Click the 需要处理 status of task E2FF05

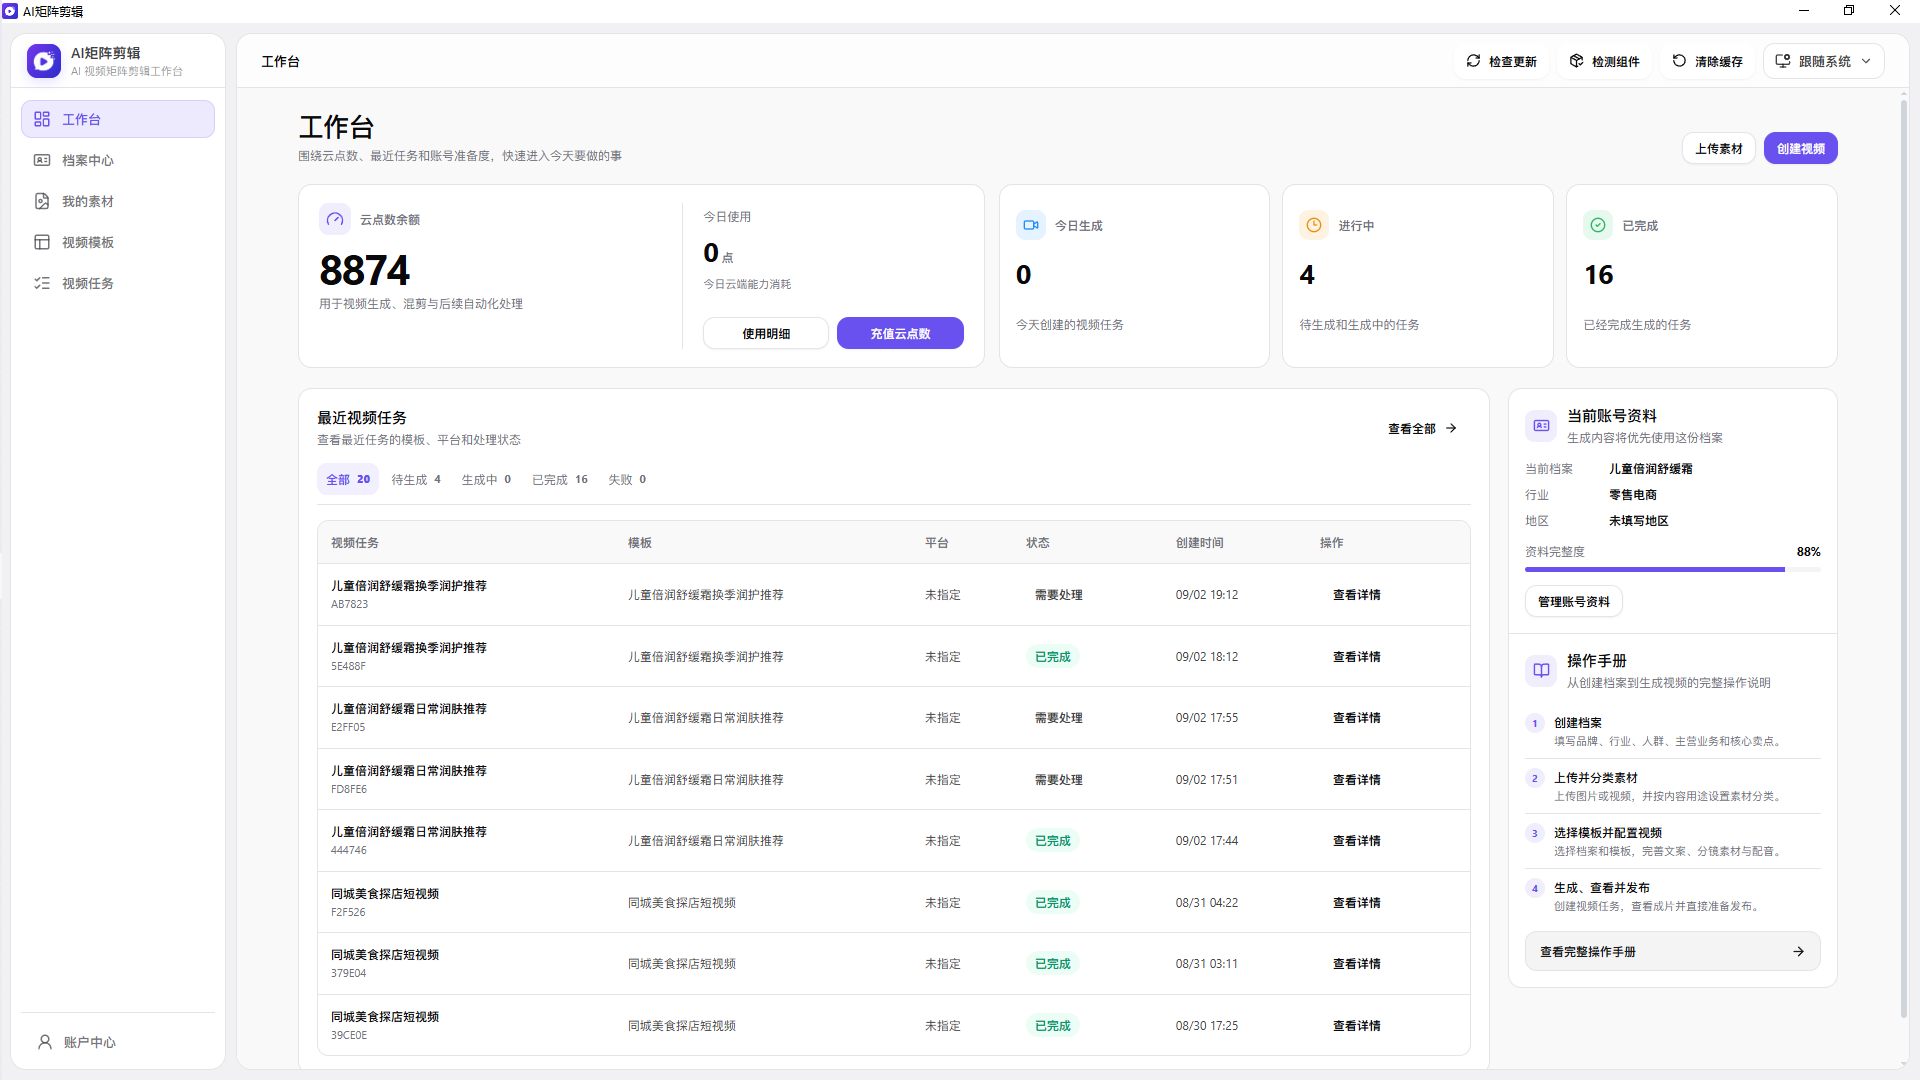coord(1058,718)
